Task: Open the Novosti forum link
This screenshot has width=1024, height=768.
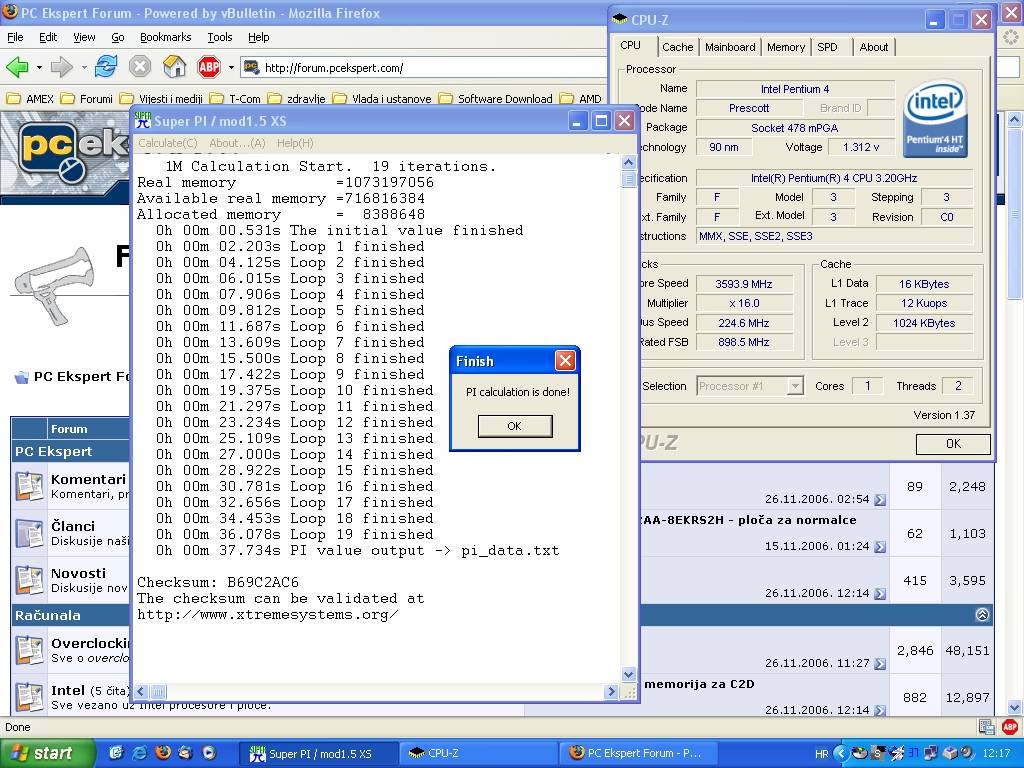Action: point(78,573)
